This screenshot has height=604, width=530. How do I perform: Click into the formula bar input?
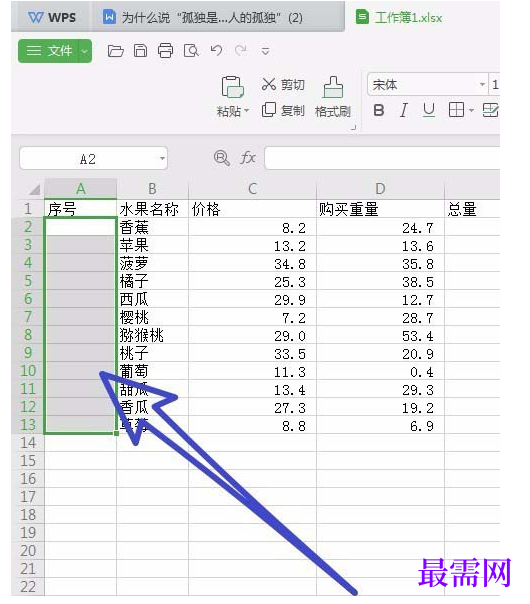coord(382,158)
